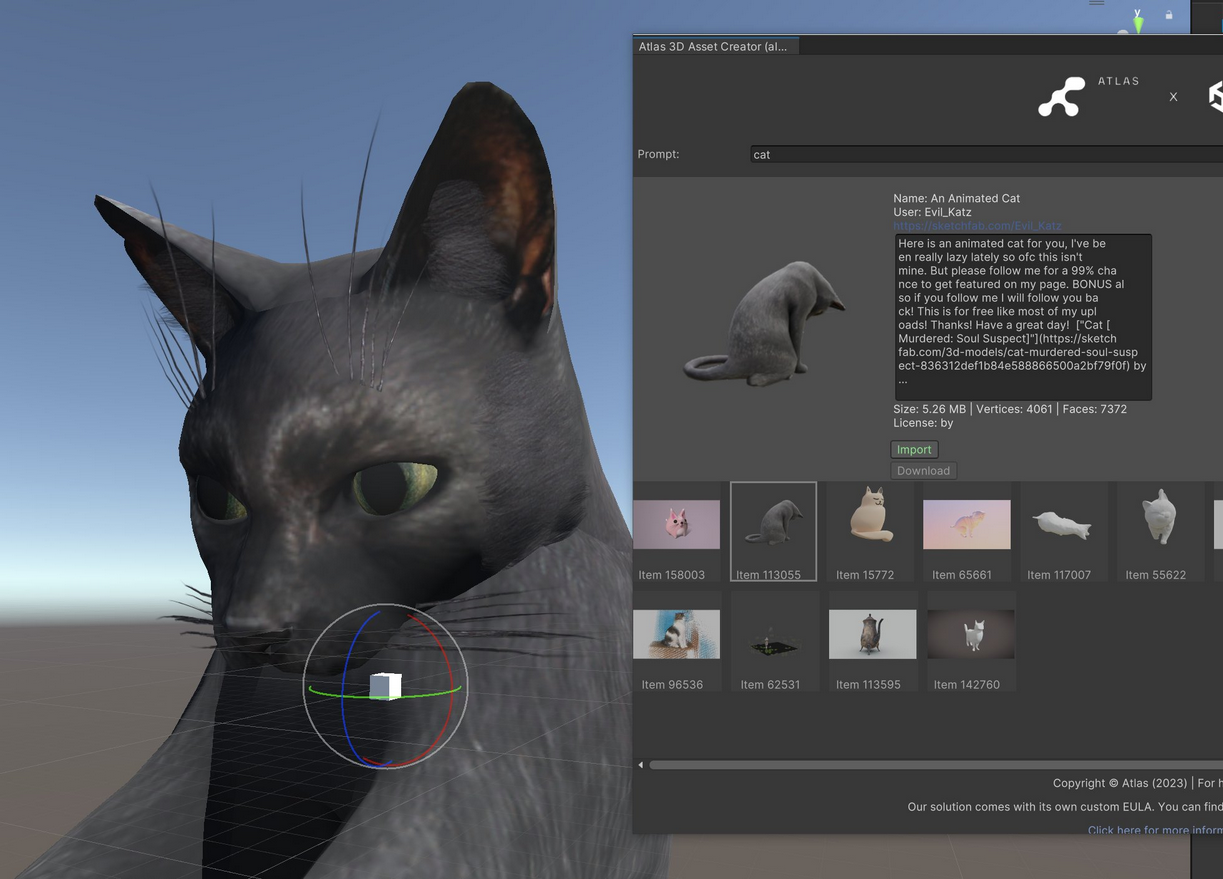Select thumbnail Item 65661
The height and width of the screenshot is (879, 1223).
point(966,525)
